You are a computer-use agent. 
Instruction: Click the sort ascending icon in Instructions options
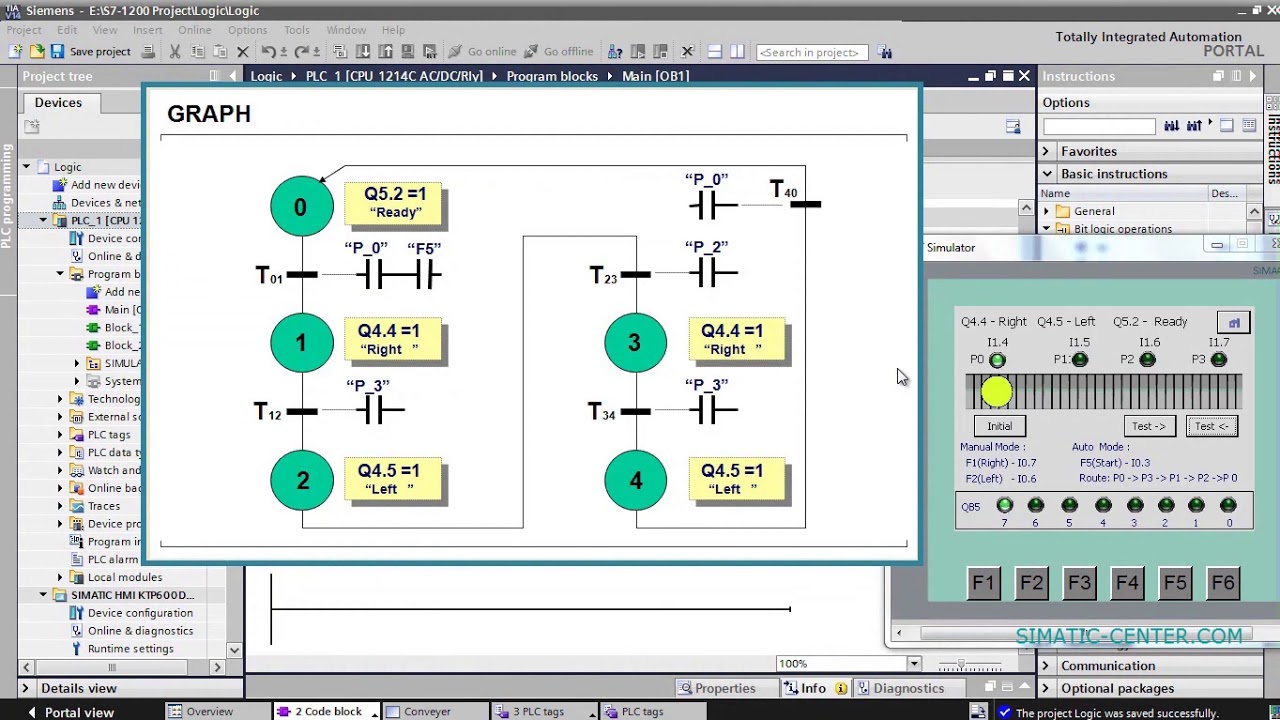(1194, 125)
